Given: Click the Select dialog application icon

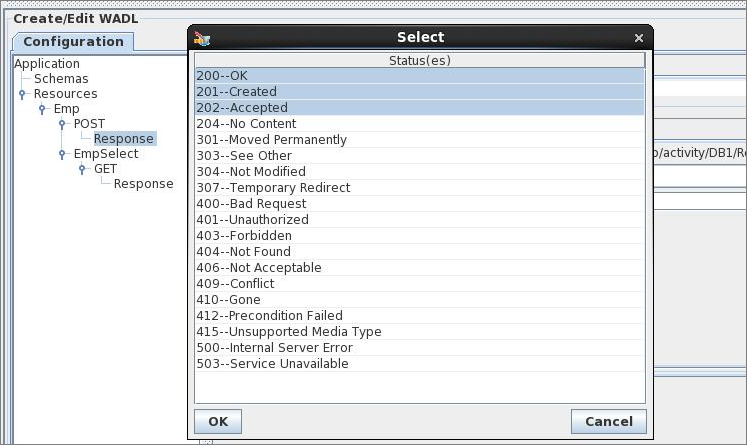Looking at the screenshot, I should point(202,38).
